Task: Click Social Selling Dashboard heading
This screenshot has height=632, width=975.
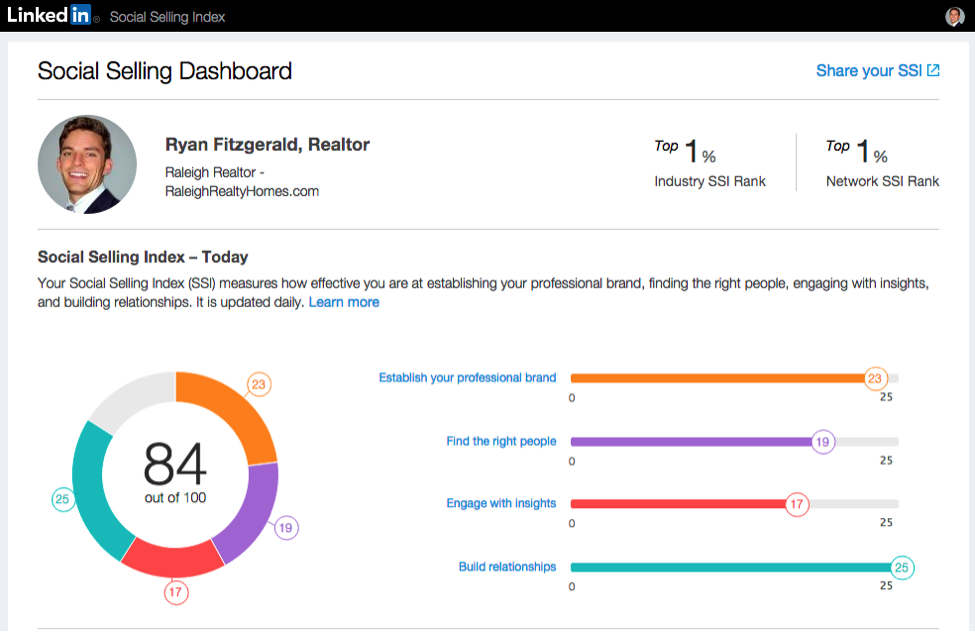Action: [x=165, y=71]
